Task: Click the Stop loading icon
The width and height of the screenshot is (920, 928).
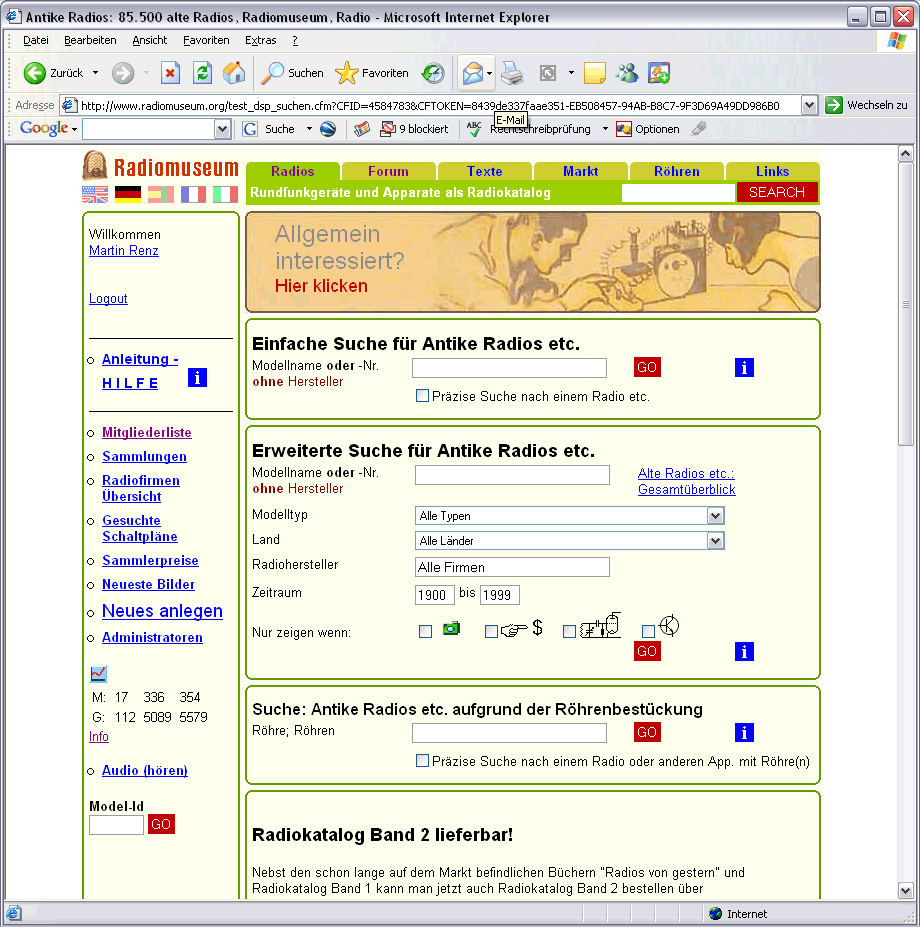Action: coord(171,73)
